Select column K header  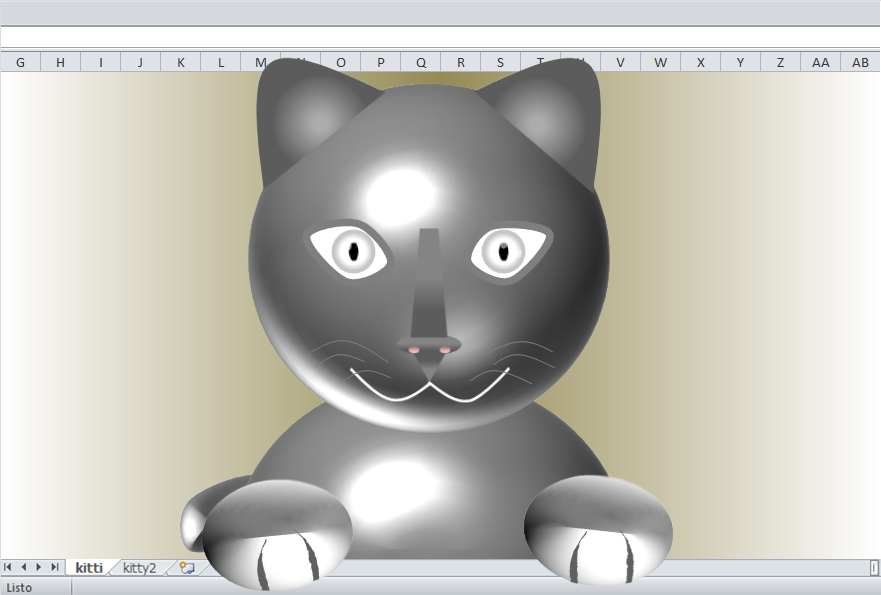click(180, 62)
